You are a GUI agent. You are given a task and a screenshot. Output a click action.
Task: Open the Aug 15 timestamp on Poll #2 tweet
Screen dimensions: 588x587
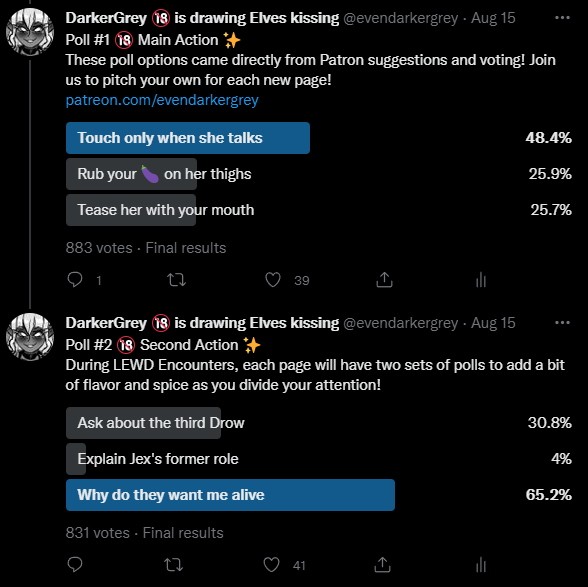click(493, 323)
